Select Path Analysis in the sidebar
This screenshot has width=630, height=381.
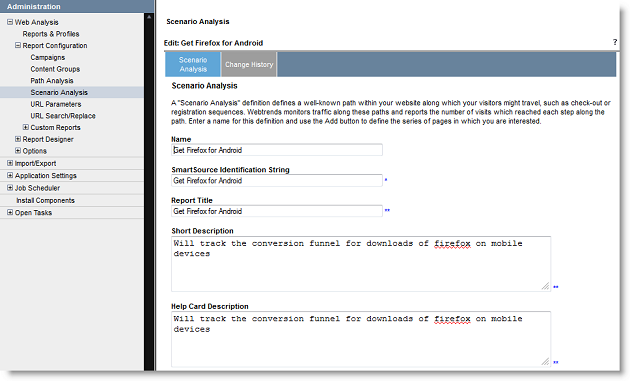coord(52,80)
